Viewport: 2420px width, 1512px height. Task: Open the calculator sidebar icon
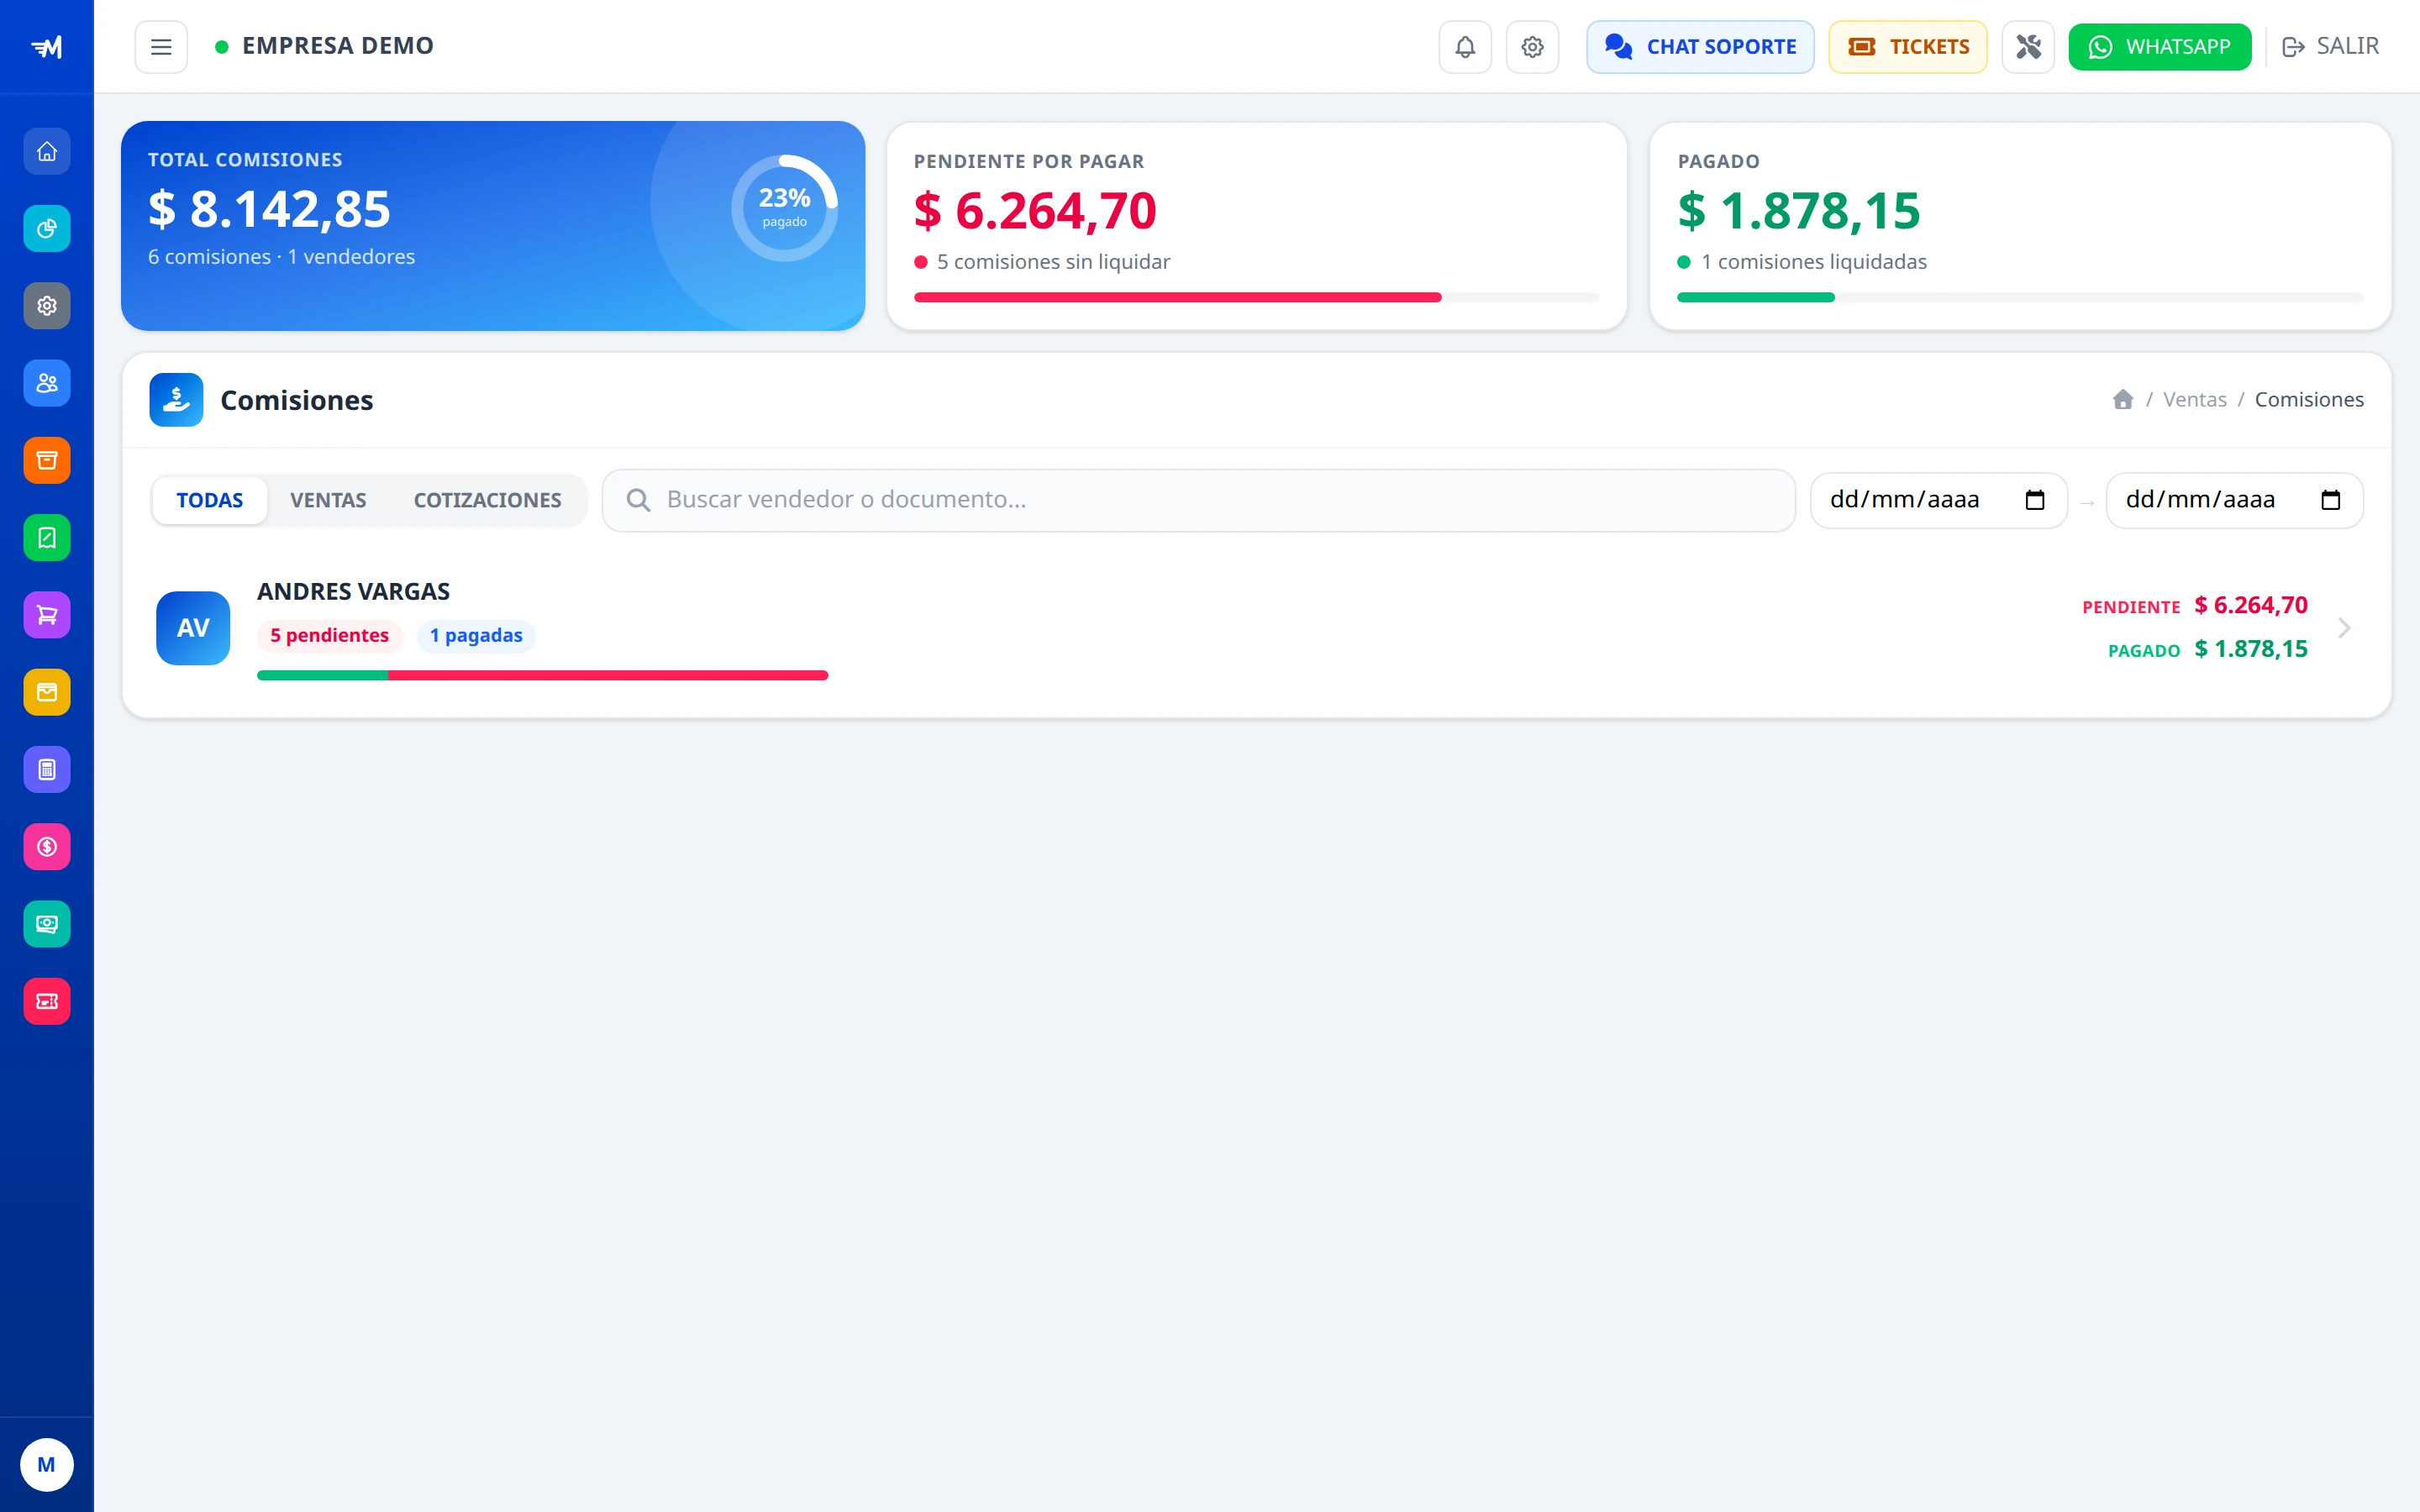coord(47,769)
